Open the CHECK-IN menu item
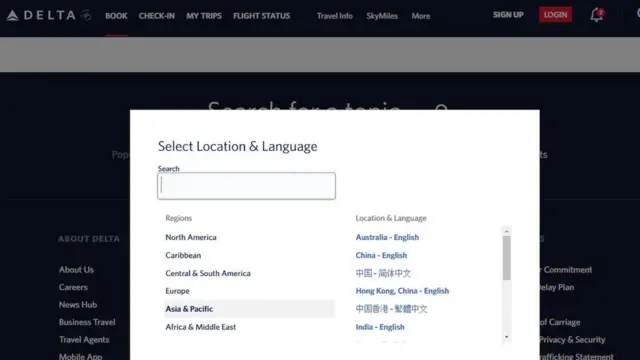Viewport: 640px width, 360px height. 157,16
